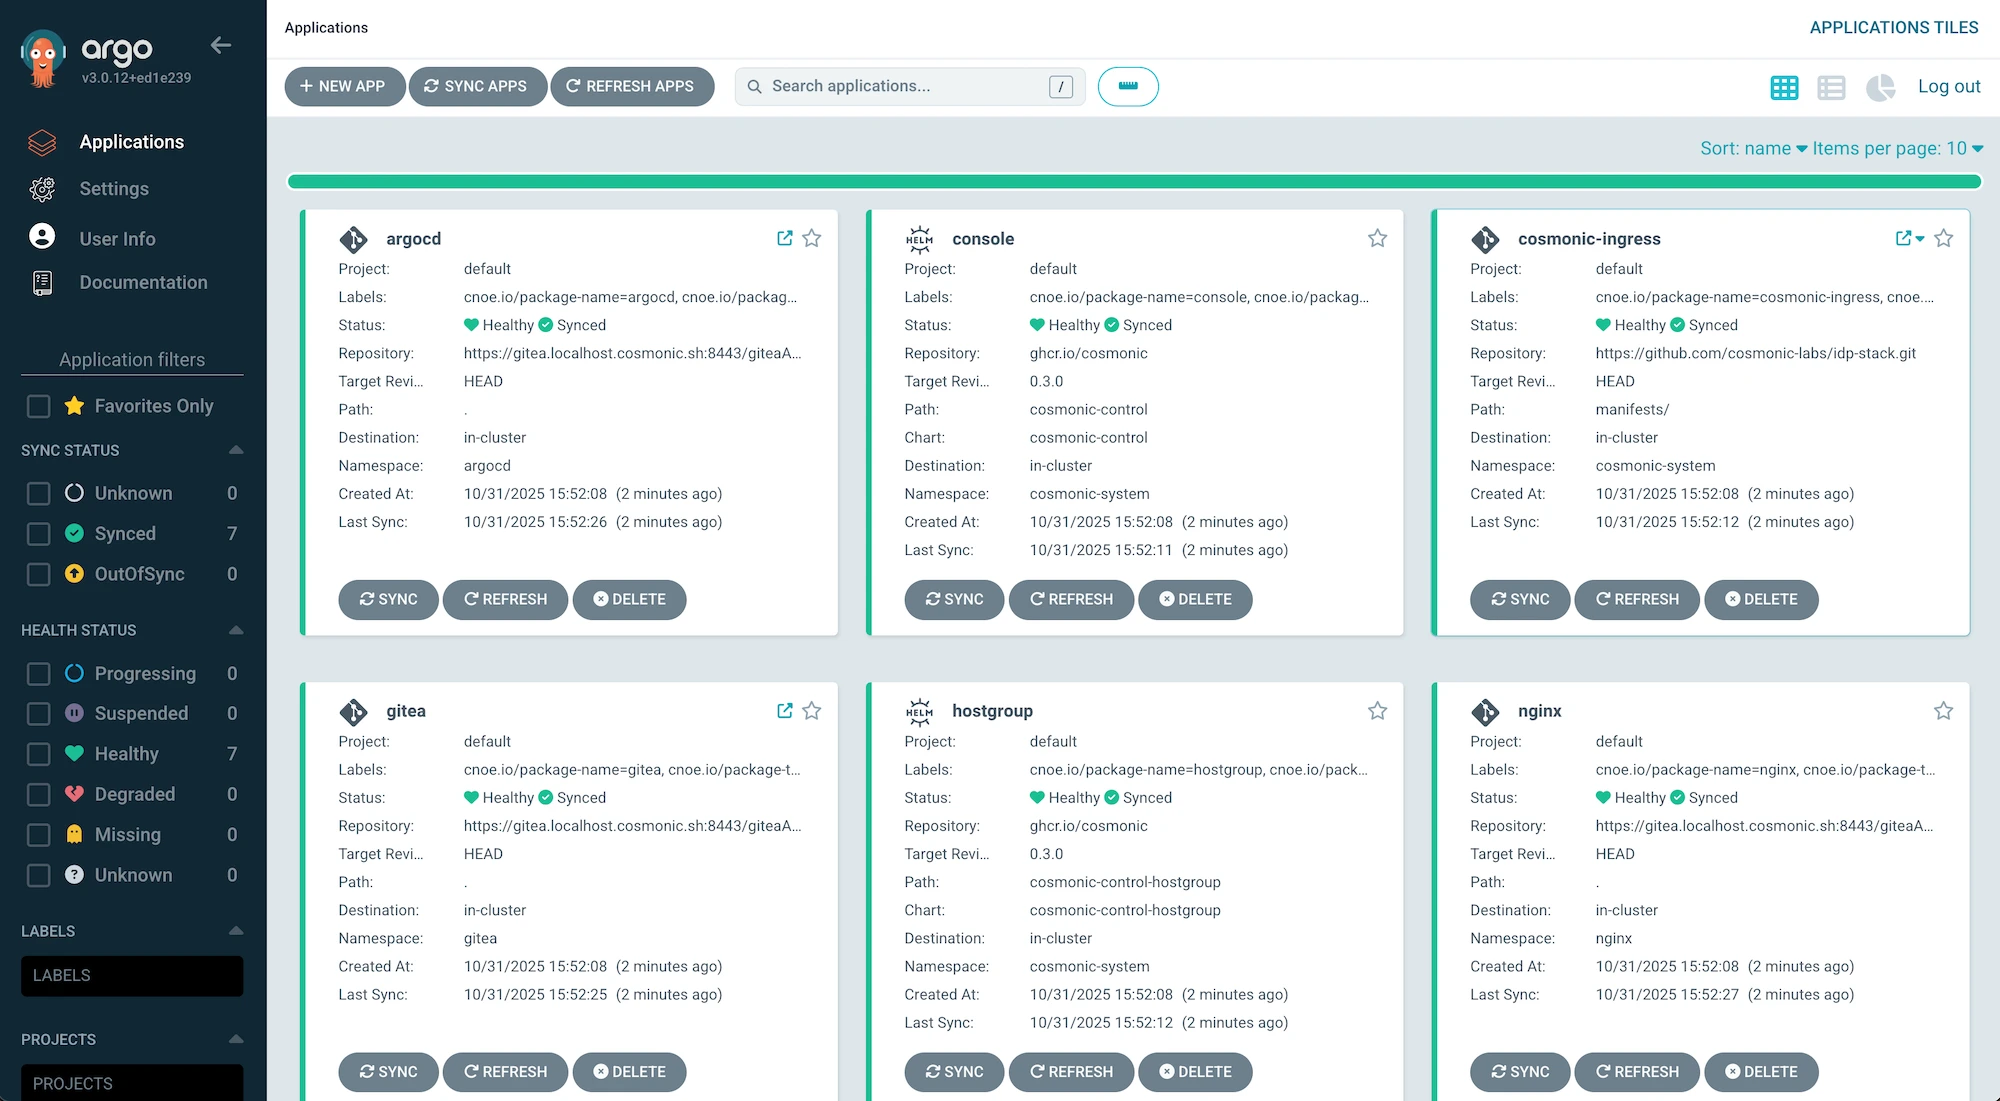Click Log out
Screen dimensions: 2000x1101
coord(1949,87)
